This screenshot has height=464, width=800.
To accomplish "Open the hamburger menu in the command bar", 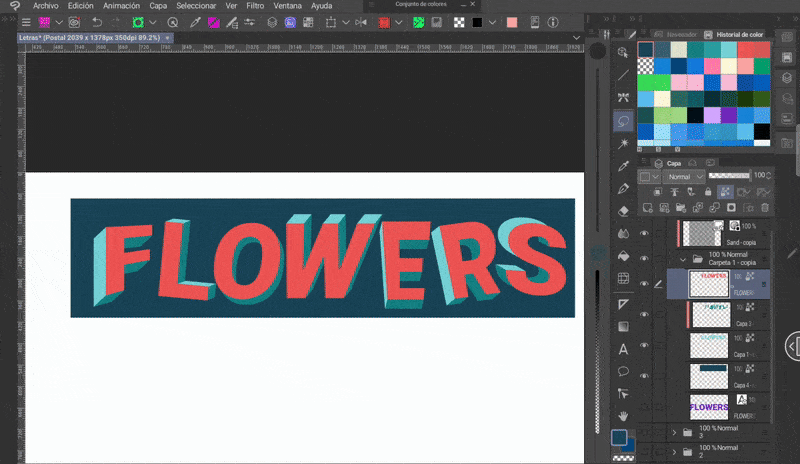I will pos(26,22).
